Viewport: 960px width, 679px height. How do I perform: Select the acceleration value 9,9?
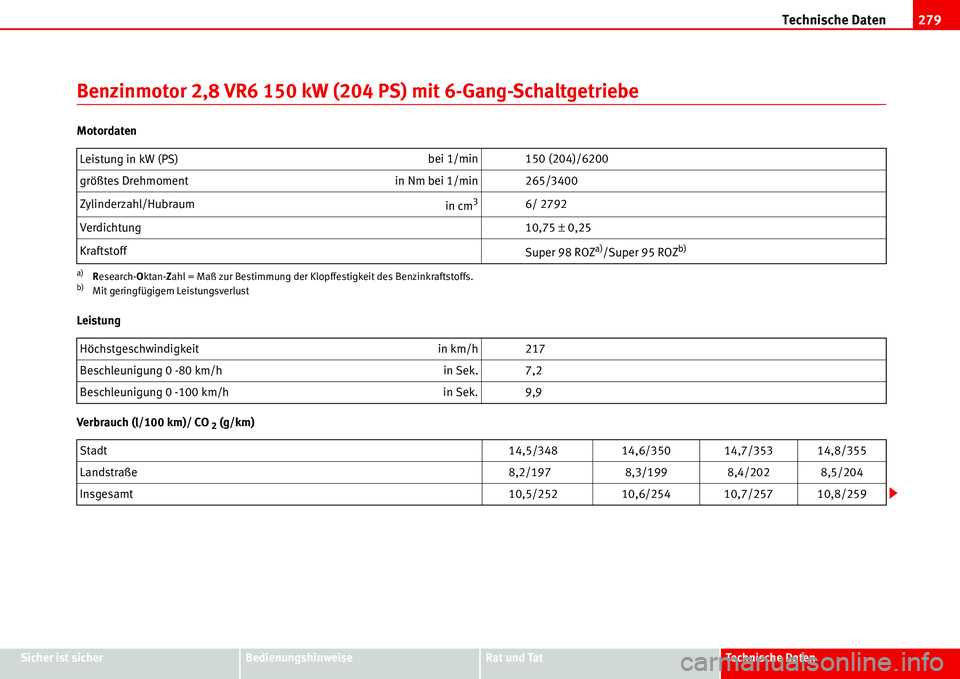pyautogui.click(x=533, y=392)
